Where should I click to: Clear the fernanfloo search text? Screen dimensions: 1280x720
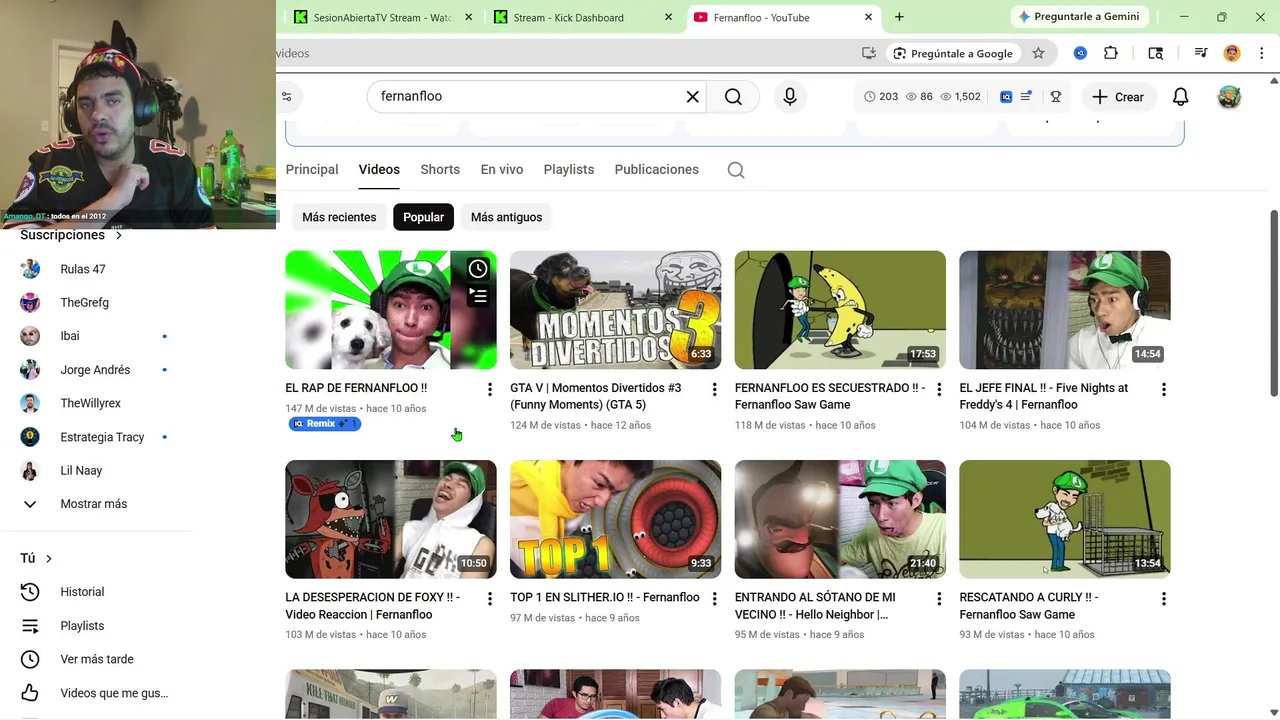tap(692, 97)
